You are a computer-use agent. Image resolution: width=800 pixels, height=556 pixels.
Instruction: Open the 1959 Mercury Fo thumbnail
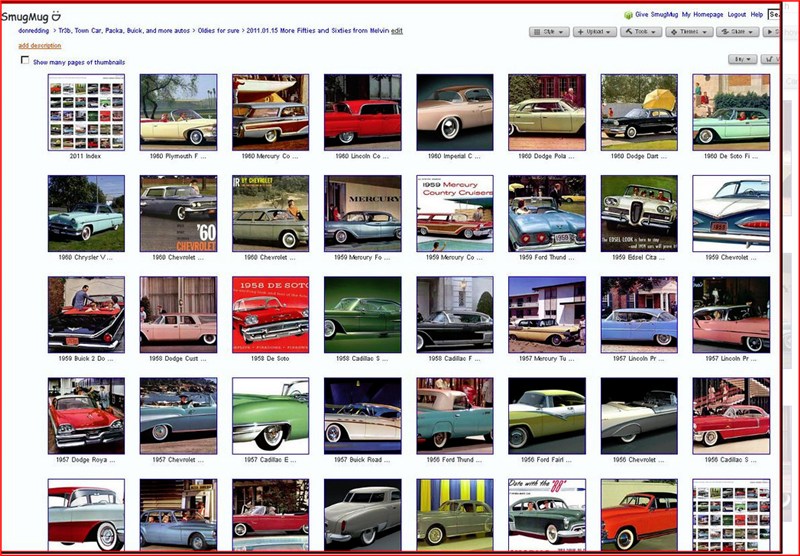click(363, 213)
